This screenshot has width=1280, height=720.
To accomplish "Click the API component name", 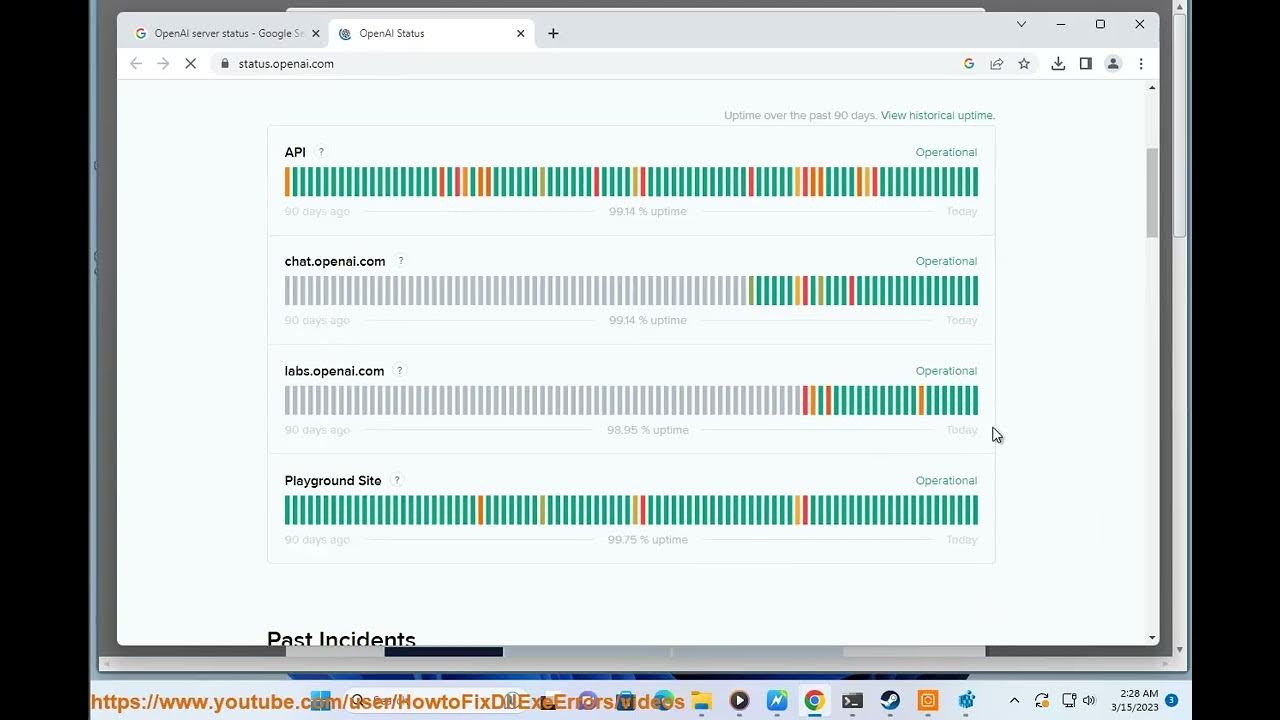I will pos(295,152).
